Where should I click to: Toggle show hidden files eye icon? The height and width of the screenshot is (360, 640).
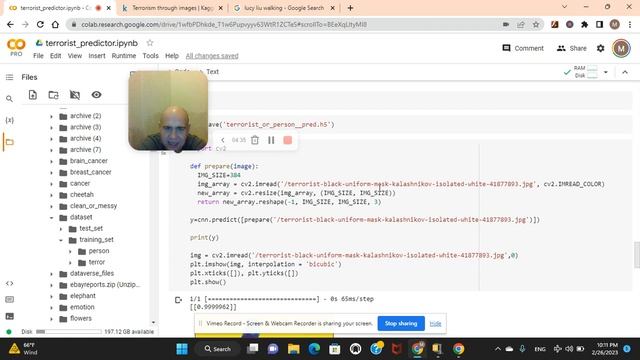(96, 95)
